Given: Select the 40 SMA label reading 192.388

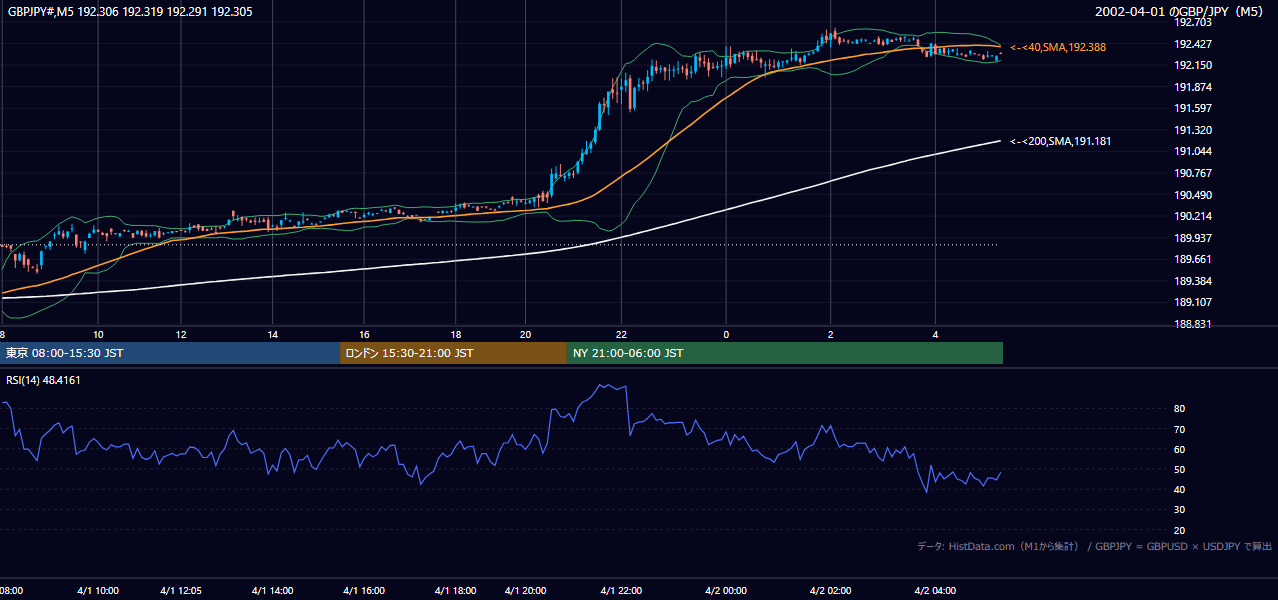Looking at the screenshot, I should click(x=1058, y=47).
